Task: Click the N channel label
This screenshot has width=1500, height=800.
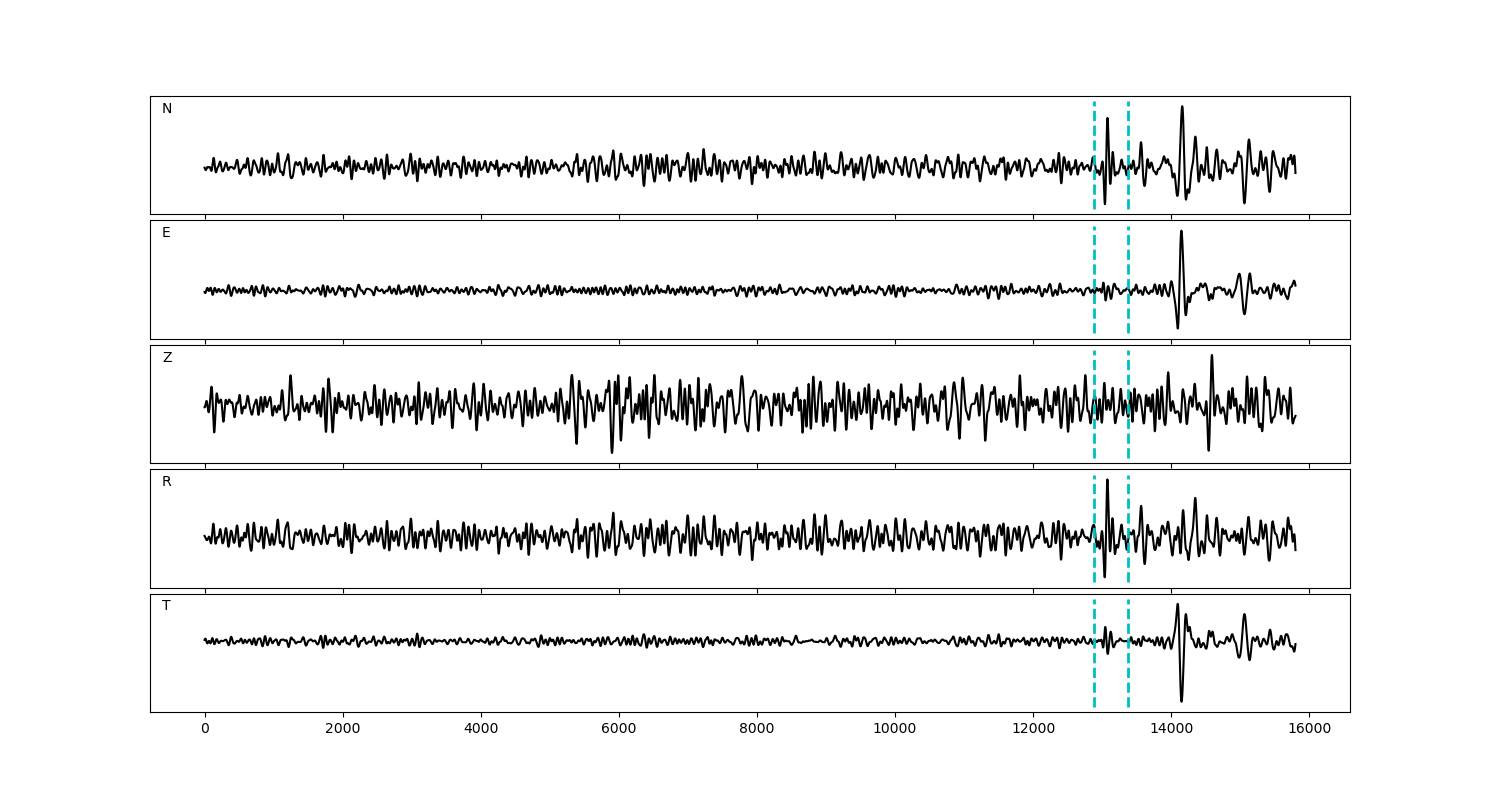Action: (x=167, y=109)
